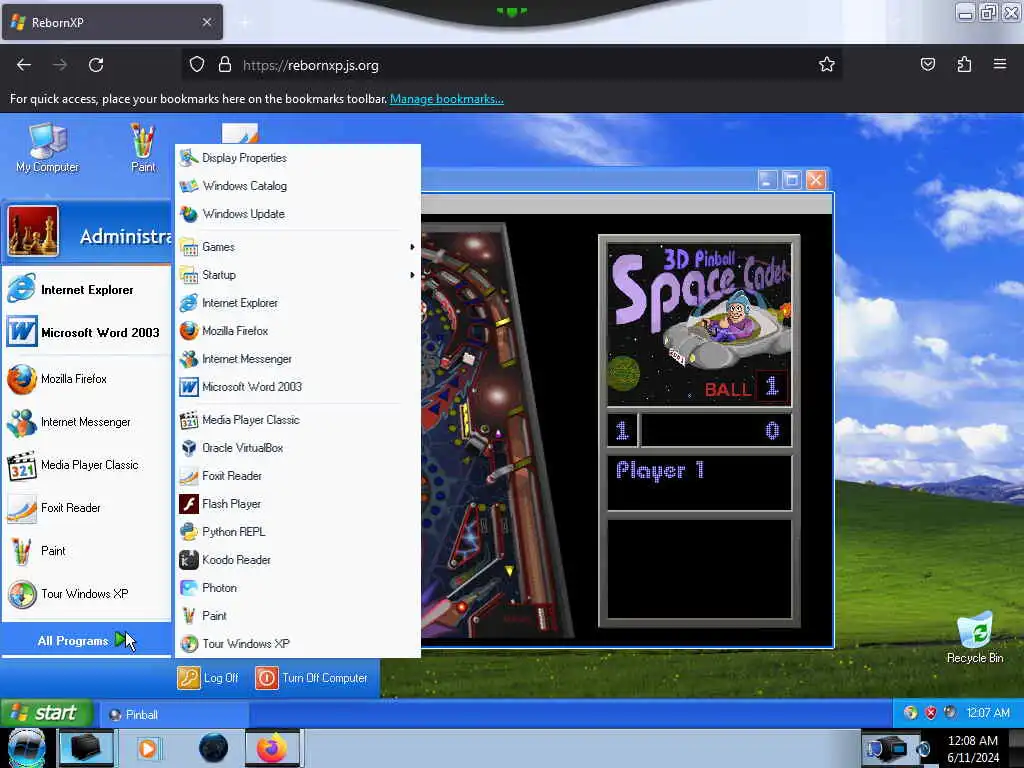Viewport: 1024px width, 768px height.
Task: Click Manage bookmarks link
Action: pos(447,99)
